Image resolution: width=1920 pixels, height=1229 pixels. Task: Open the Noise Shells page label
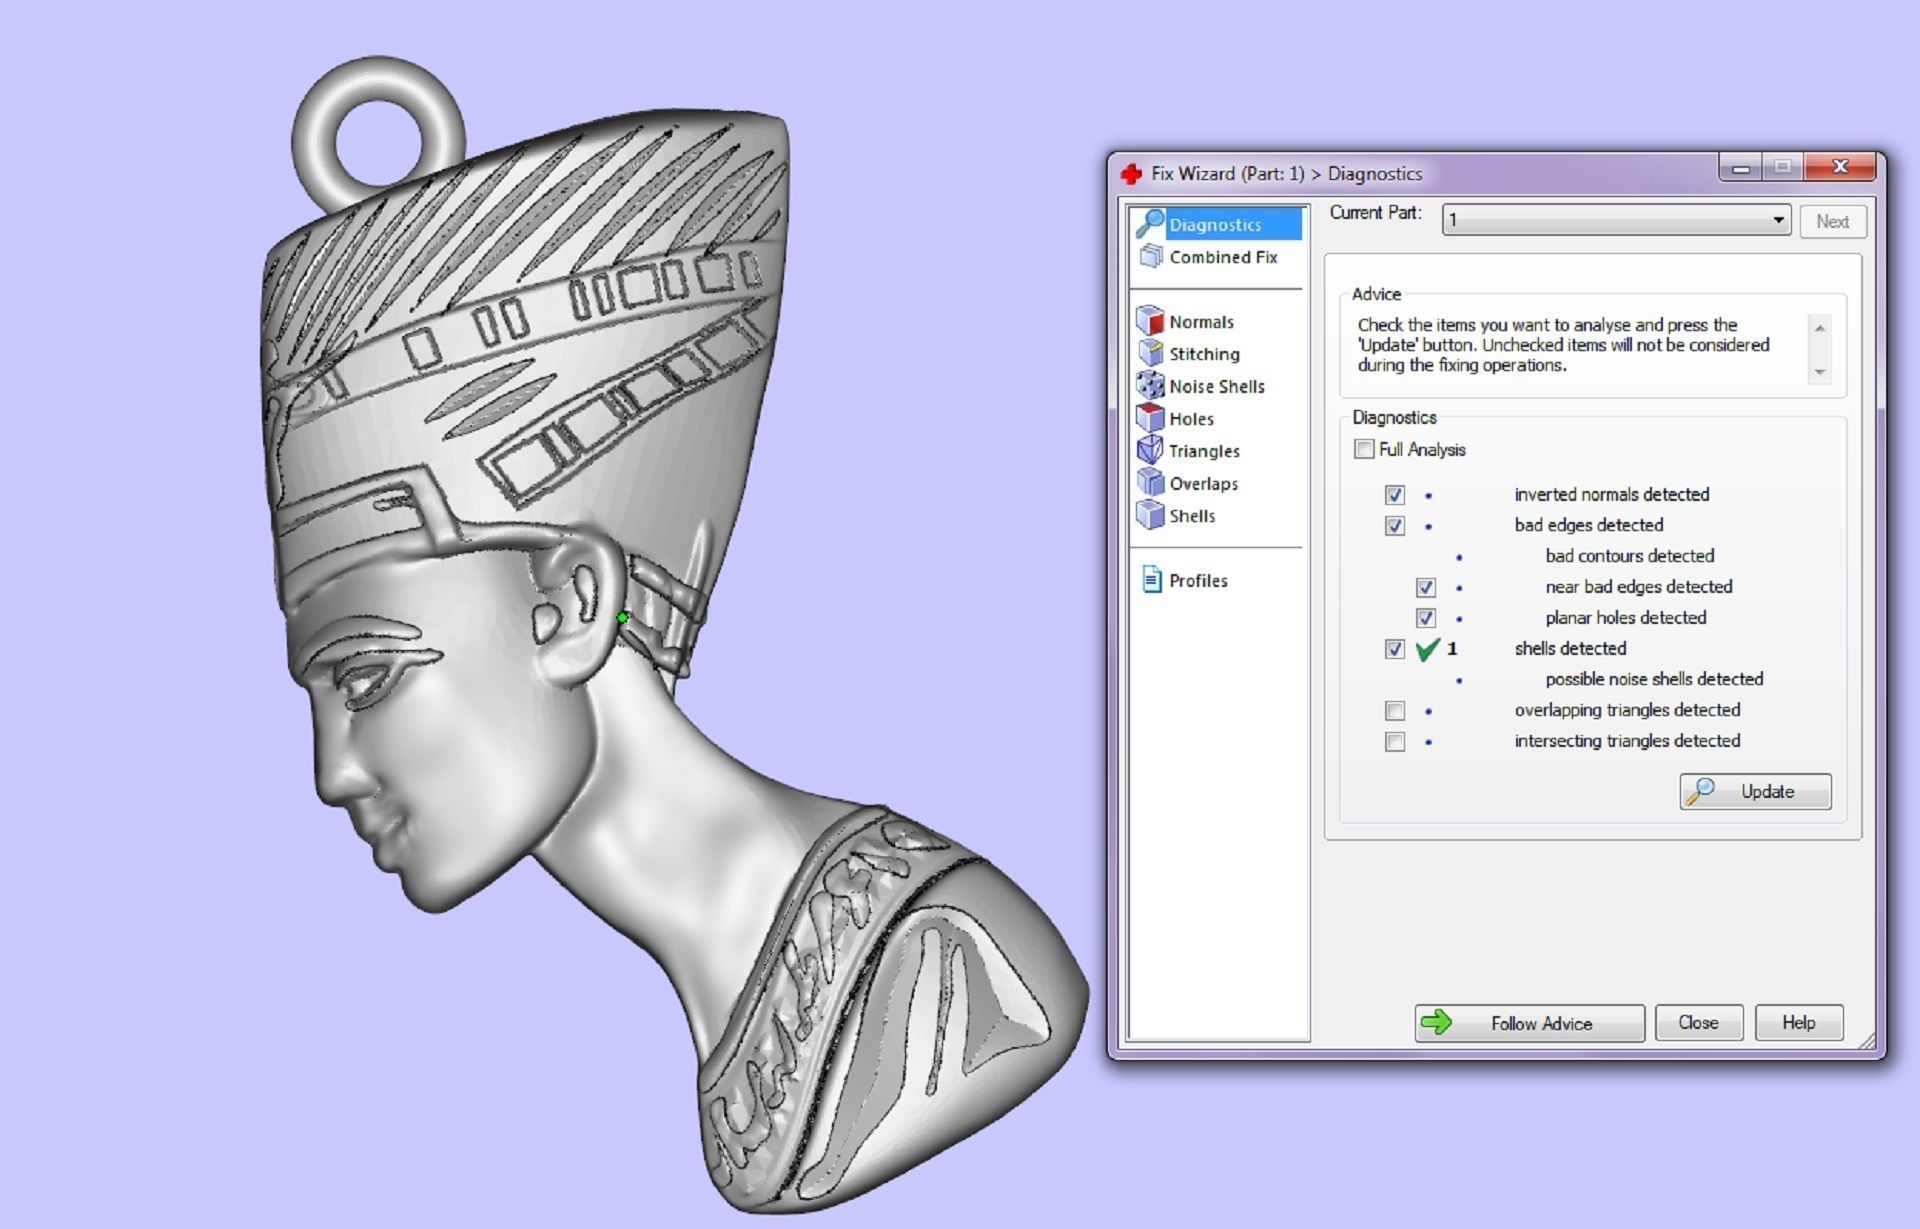tap(1217, 386)
